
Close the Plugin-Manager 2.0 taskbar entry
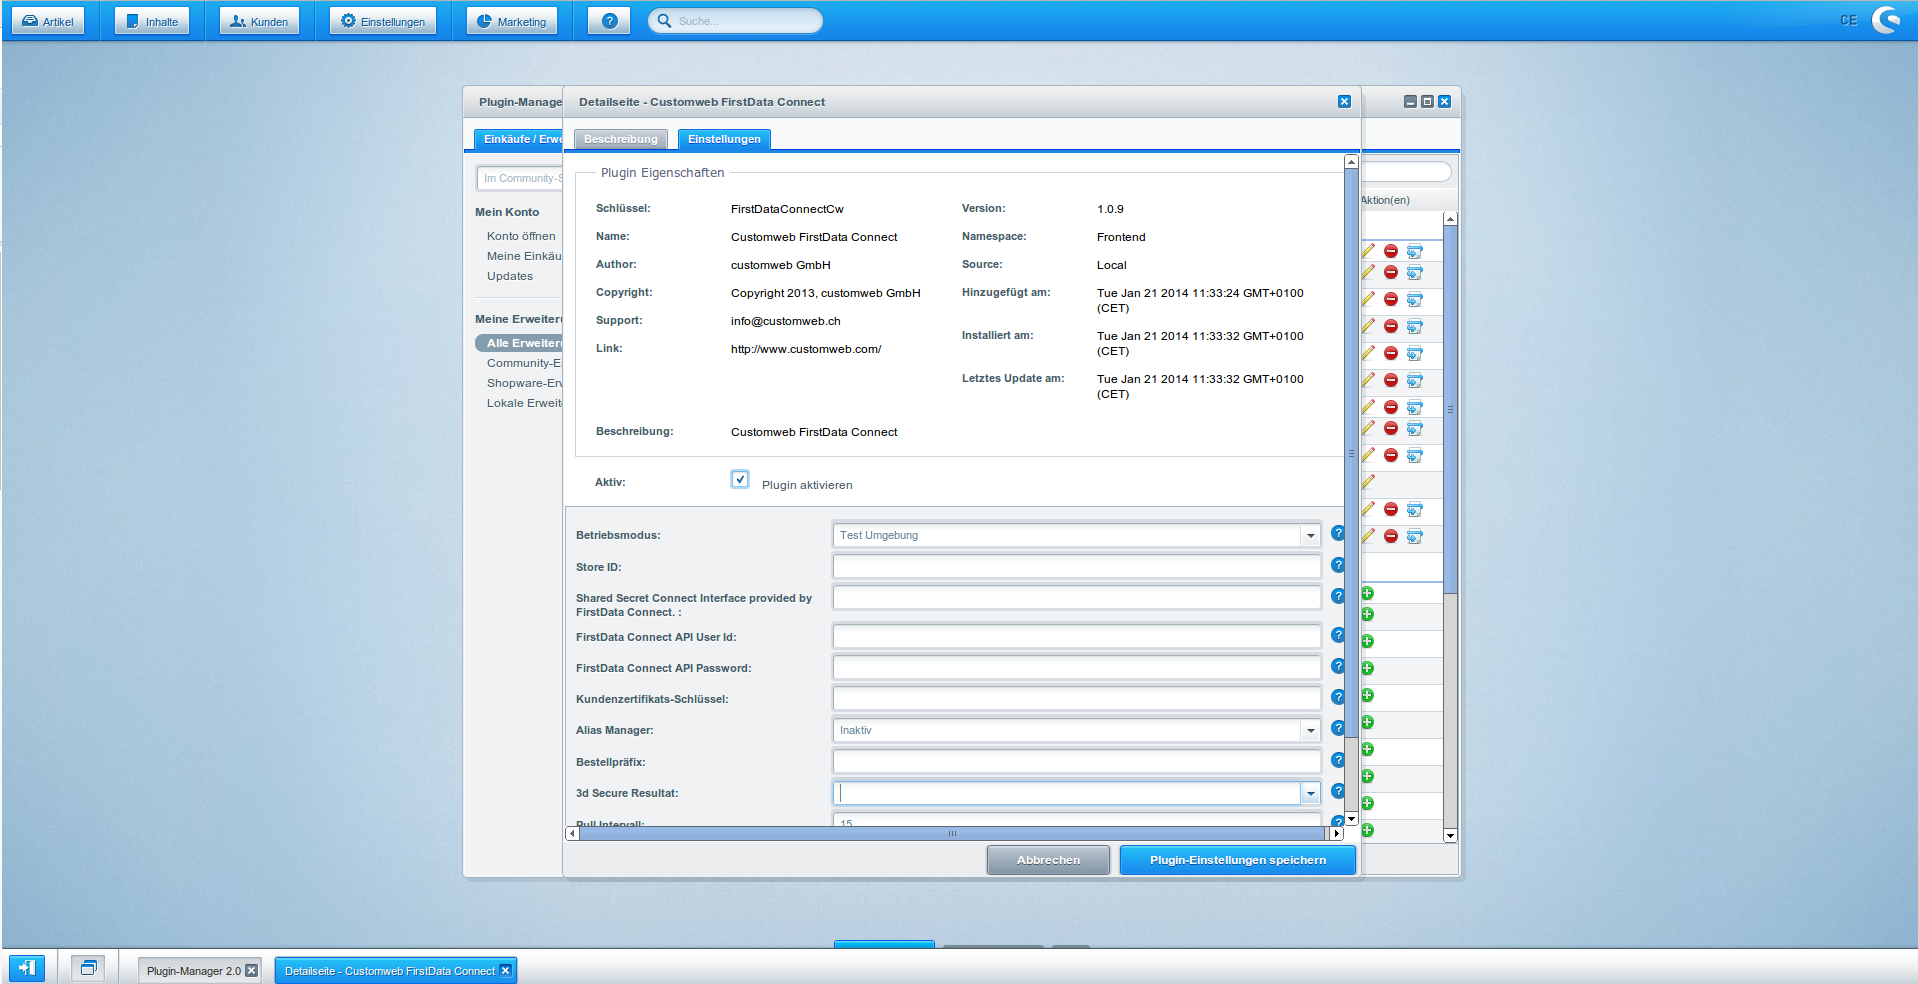tap(252, 970)
